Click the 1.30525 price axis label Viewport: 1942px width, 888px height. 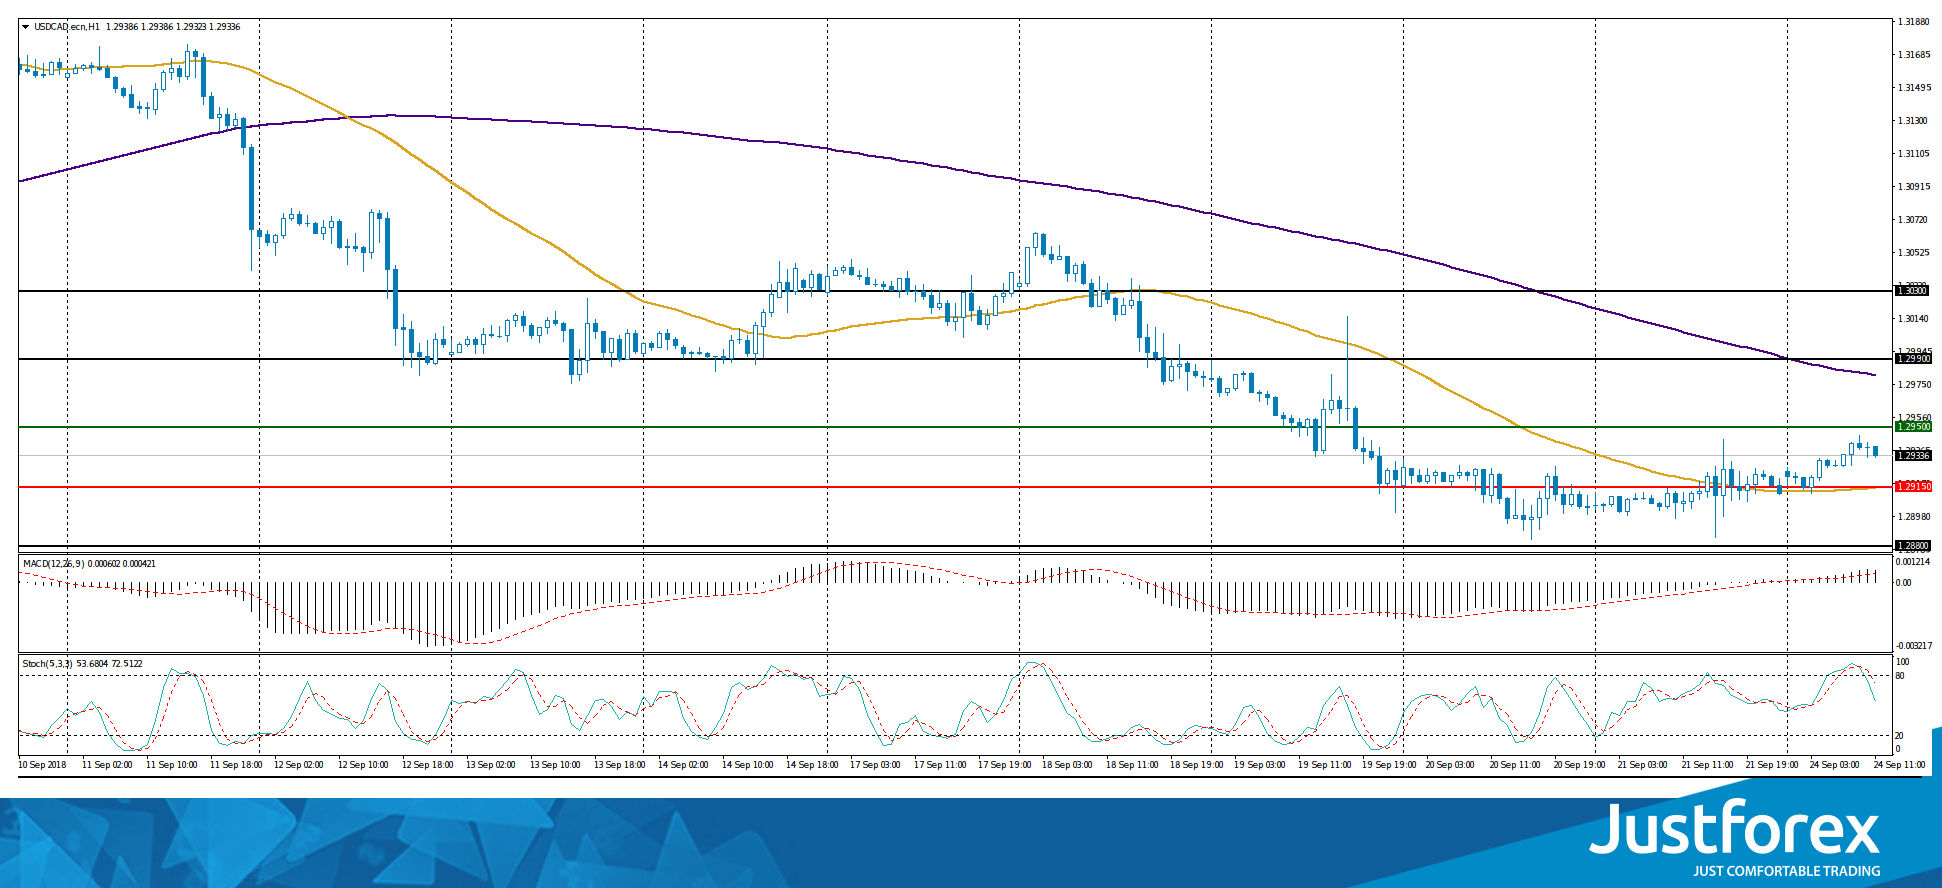(x=1914, y=252)
